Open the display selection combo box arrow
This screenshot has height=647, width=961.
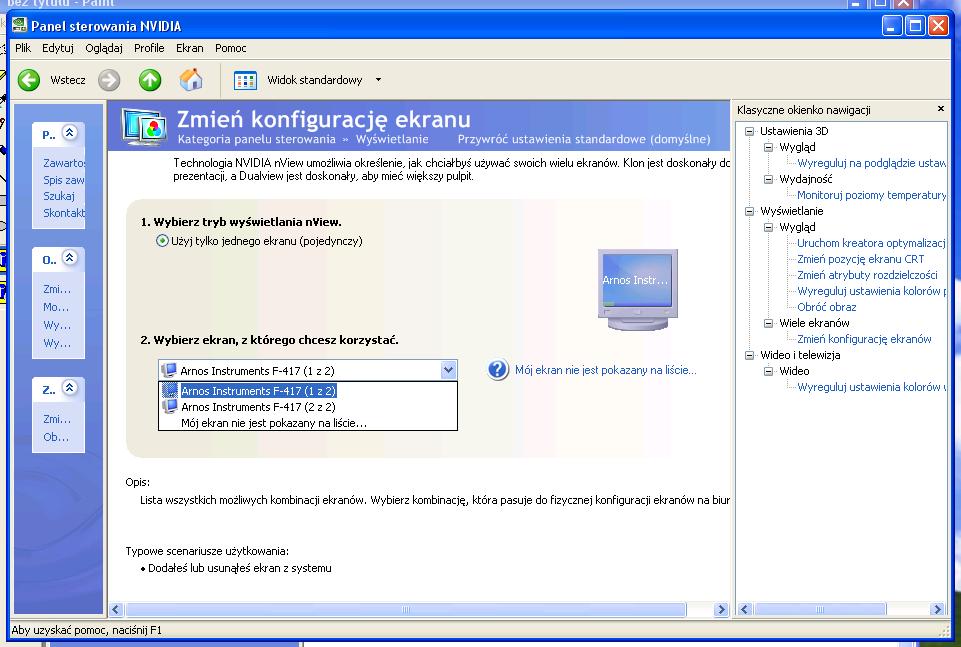point(448,370)
